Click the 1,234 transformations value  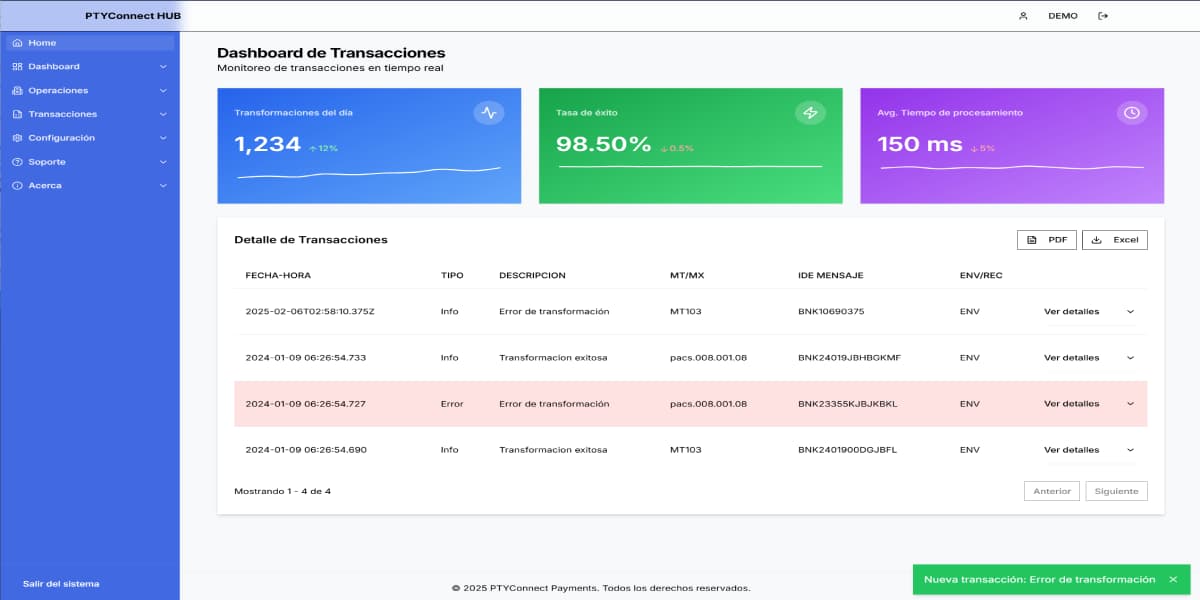click(x=267, y=144)
